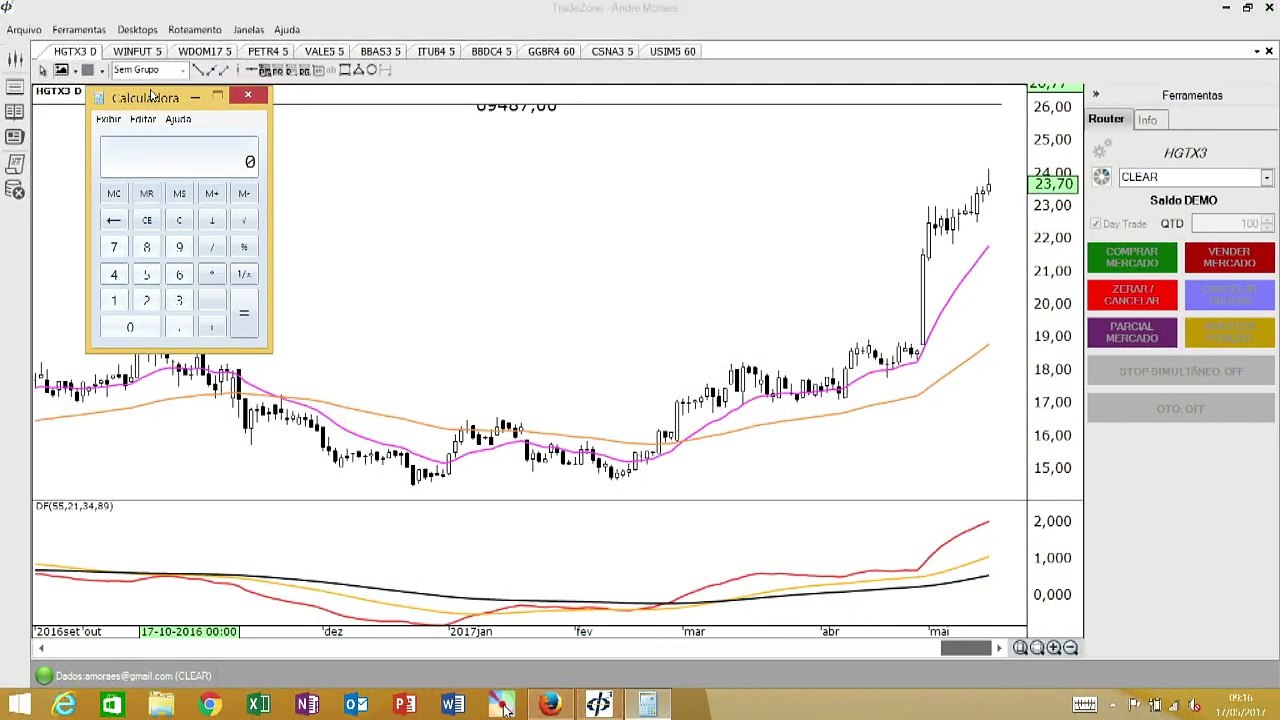Open the Janelas menu in TradeZone

tap(248, 30)
